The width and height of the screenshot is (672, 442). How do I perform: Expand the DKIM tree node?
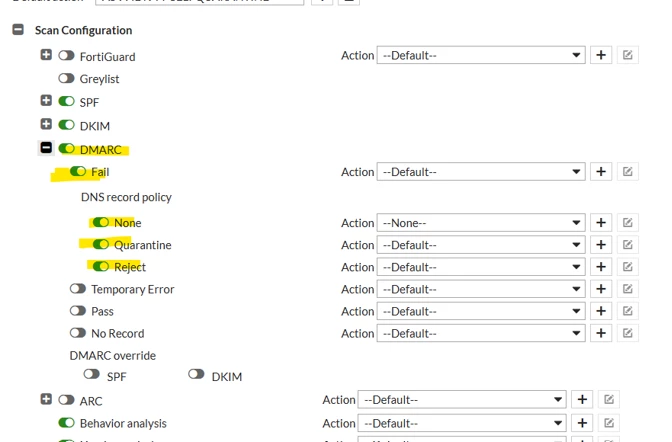(x=46, y=124)
